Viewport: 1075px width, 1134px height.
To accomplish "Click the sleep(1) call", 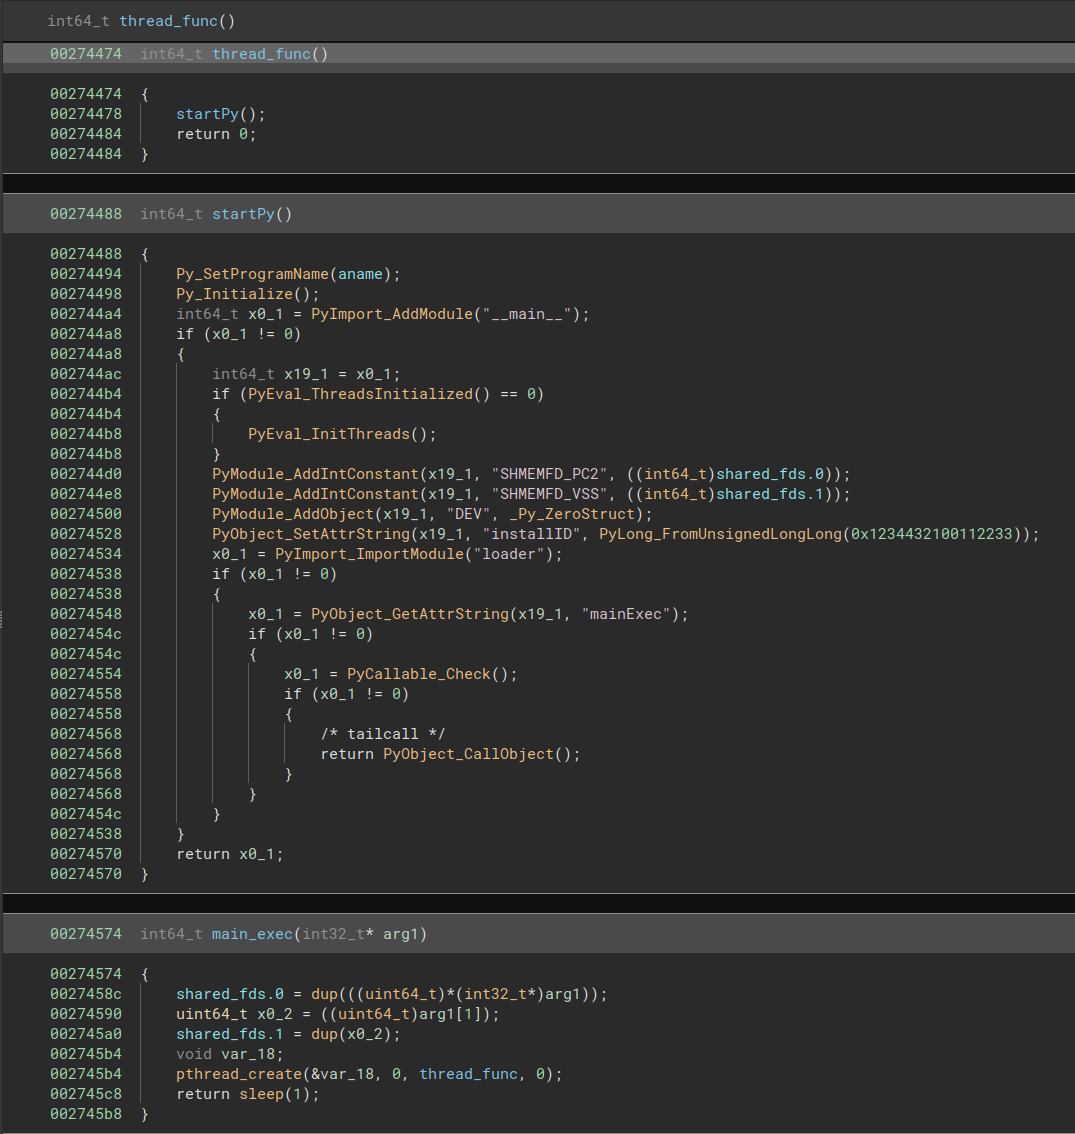I will coord(275,1094).
